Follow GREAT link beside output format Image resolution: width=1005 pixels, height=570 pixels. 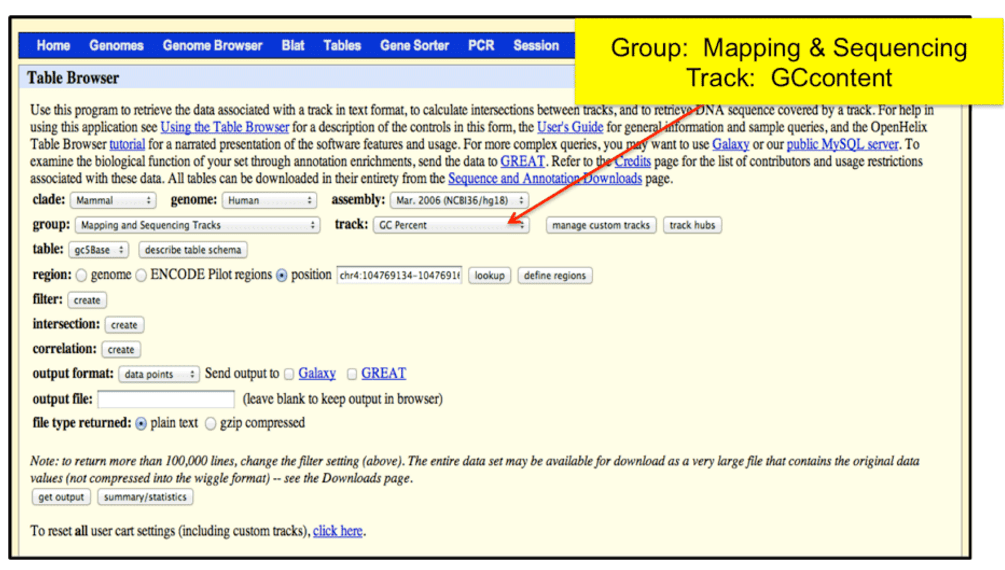point(383,373)
